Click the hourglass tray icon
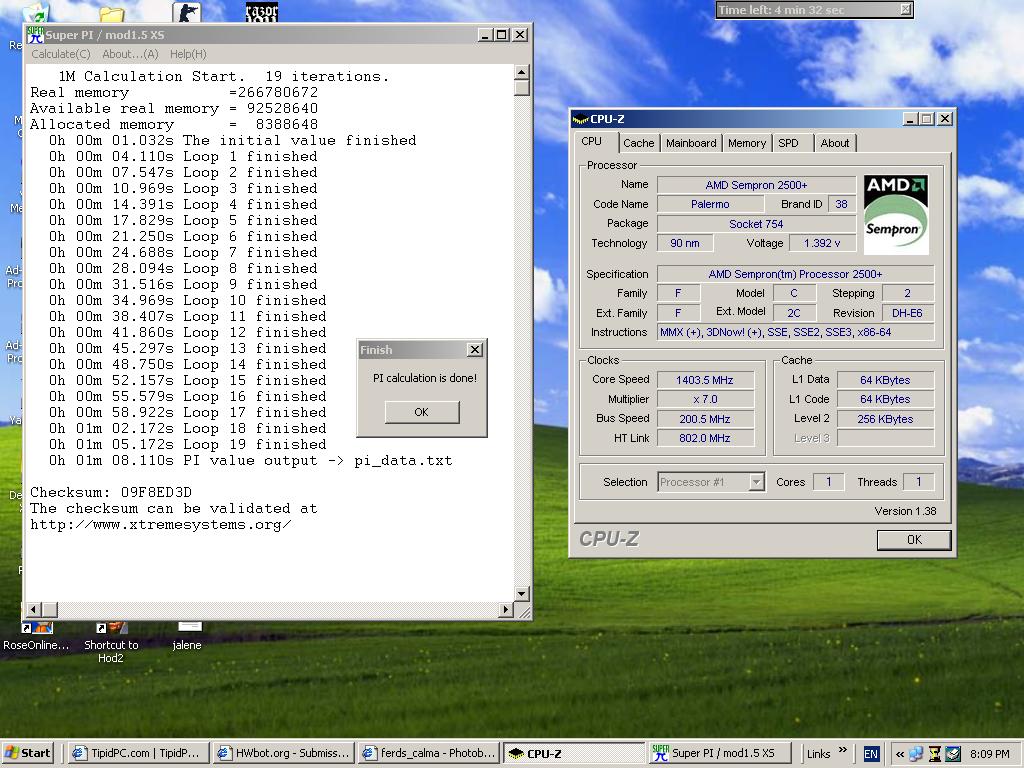1024x768 pixels. point(935,754)
